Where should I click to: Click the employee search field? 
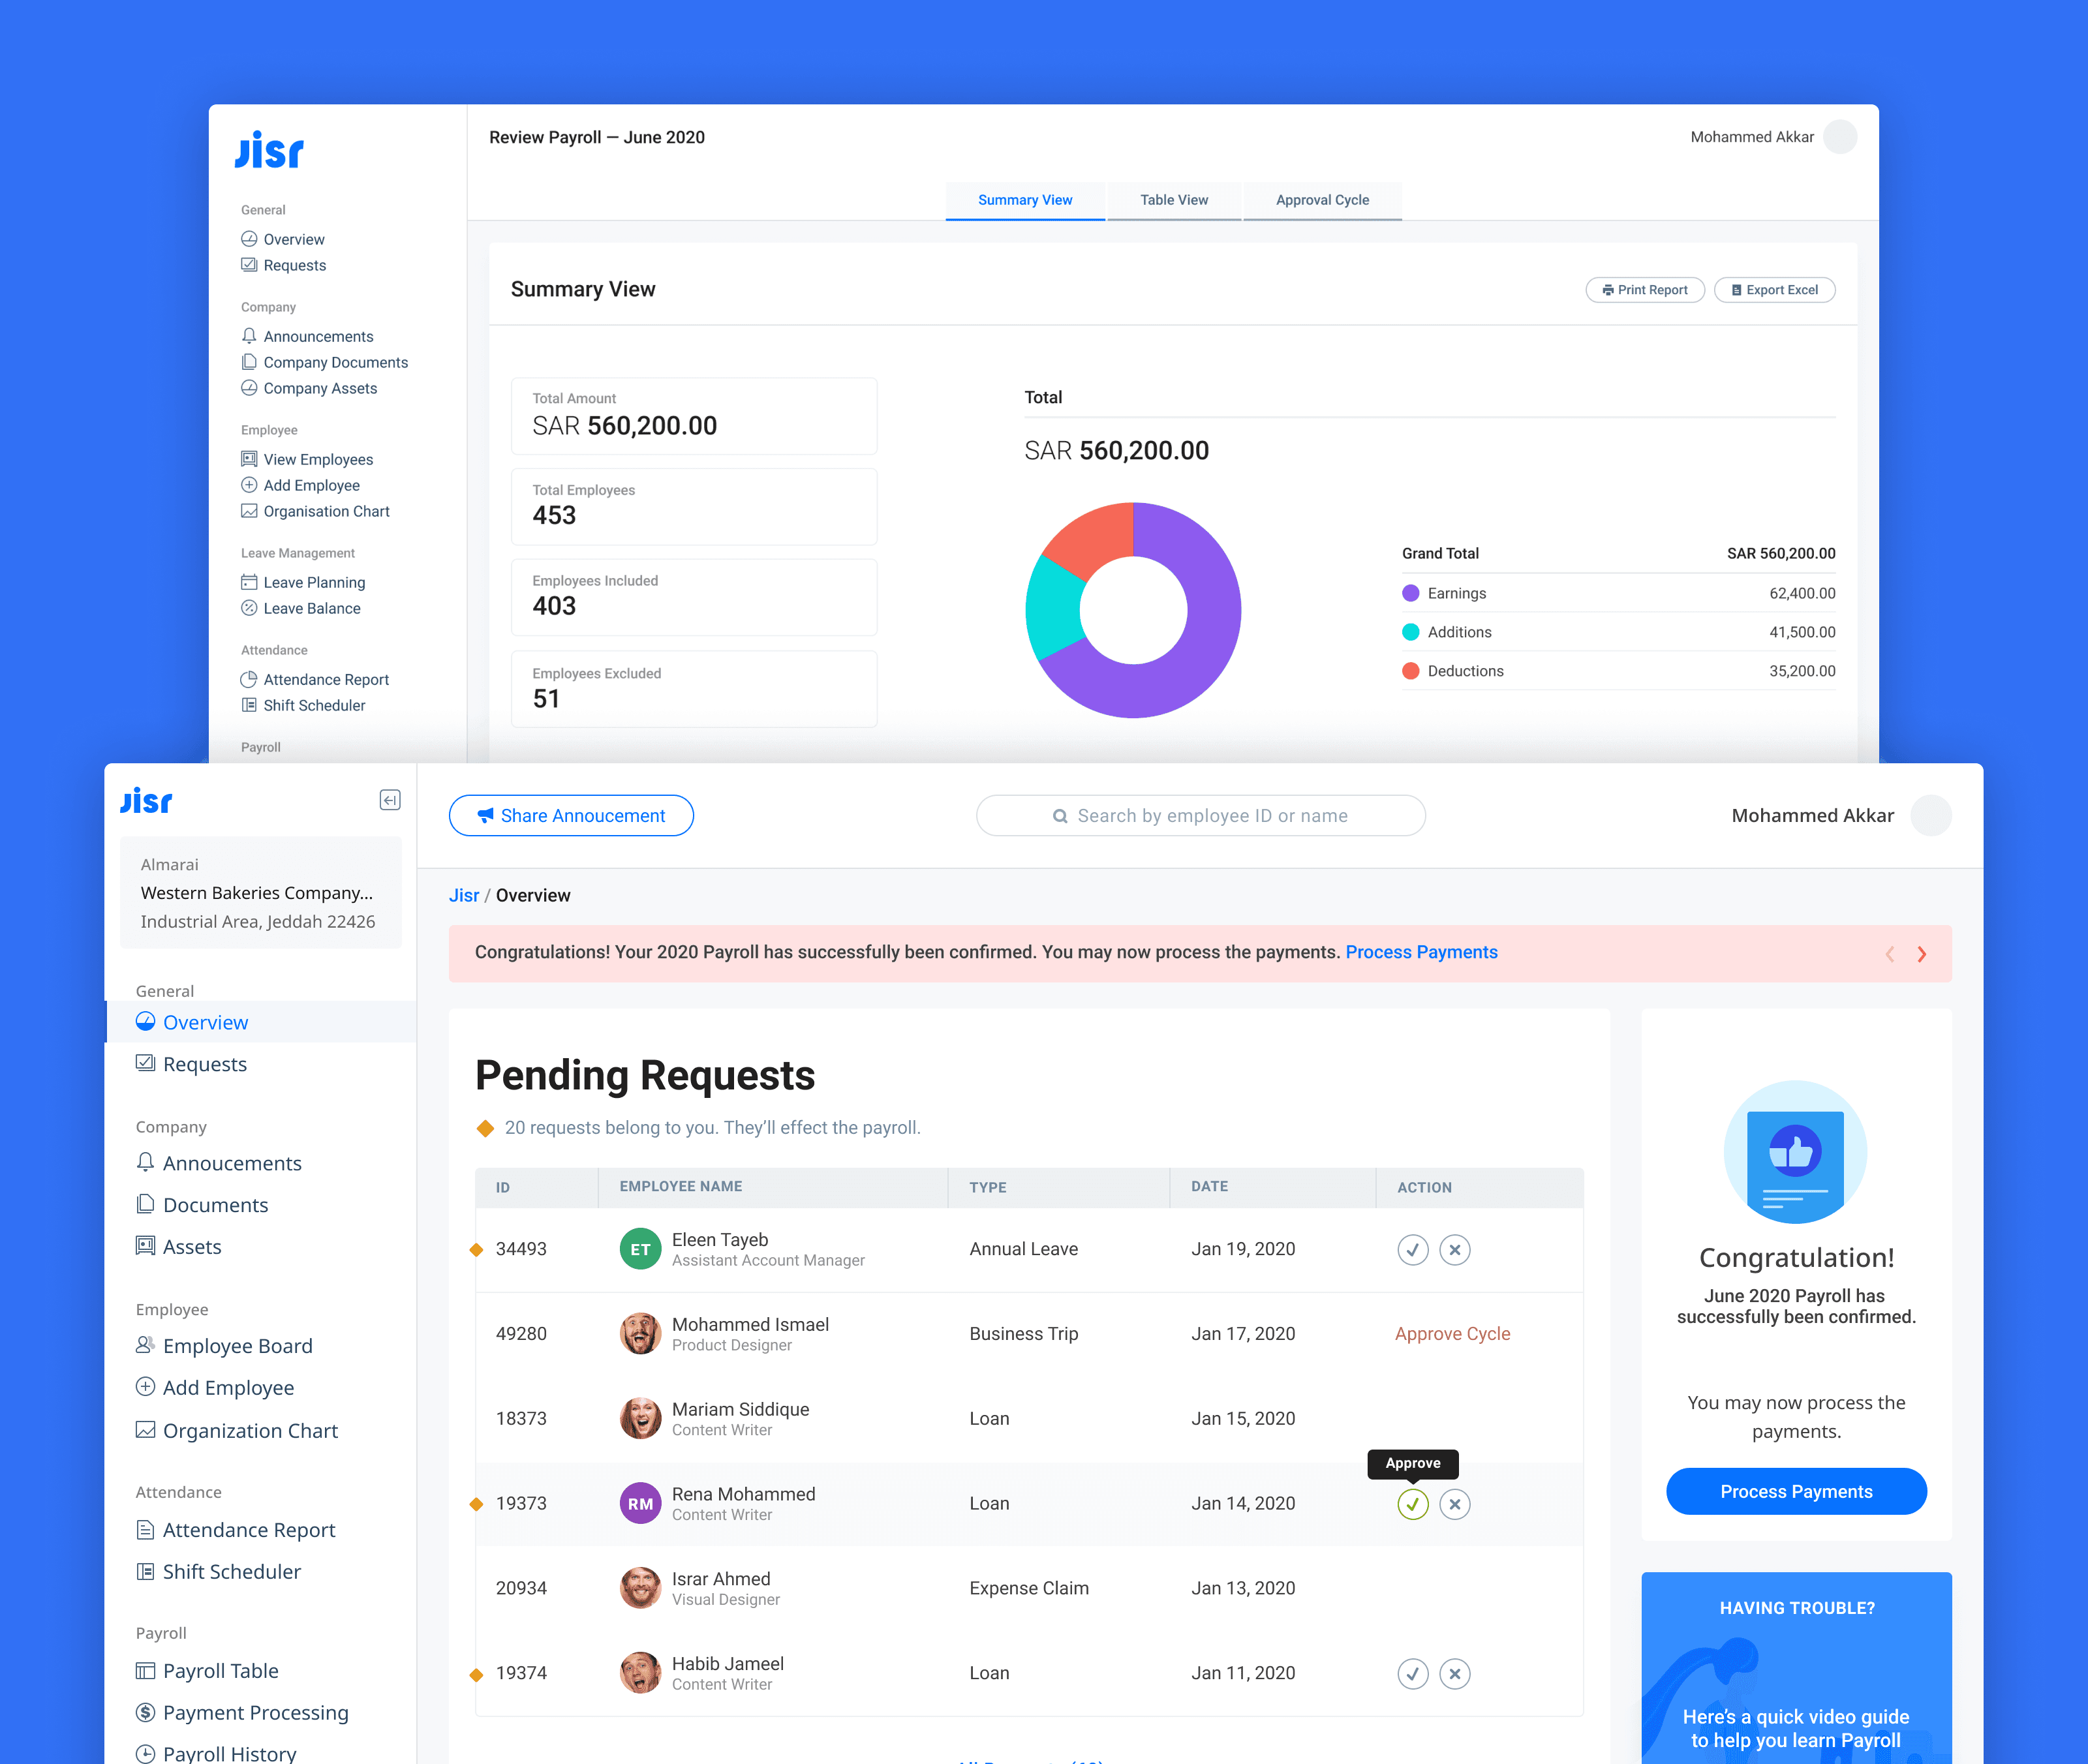pos(1200,816)
